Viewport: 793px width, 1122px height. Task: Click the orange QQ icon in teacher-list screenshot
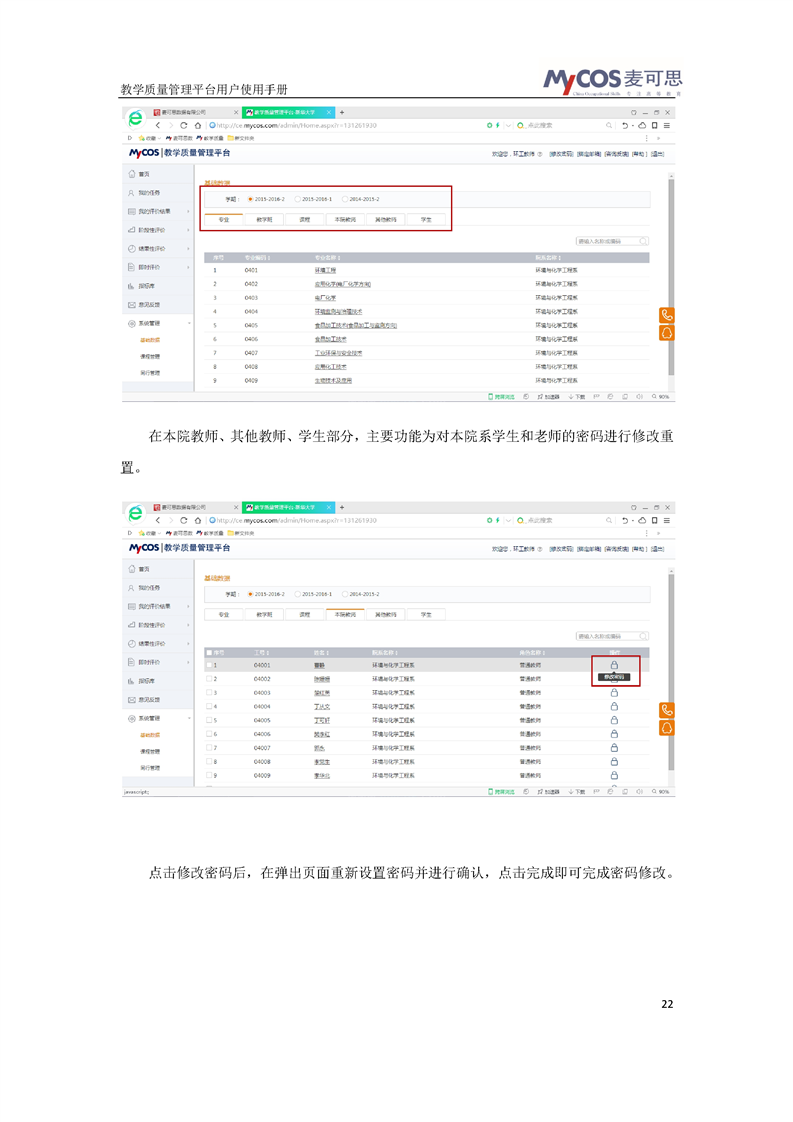(x=666, y=728)
